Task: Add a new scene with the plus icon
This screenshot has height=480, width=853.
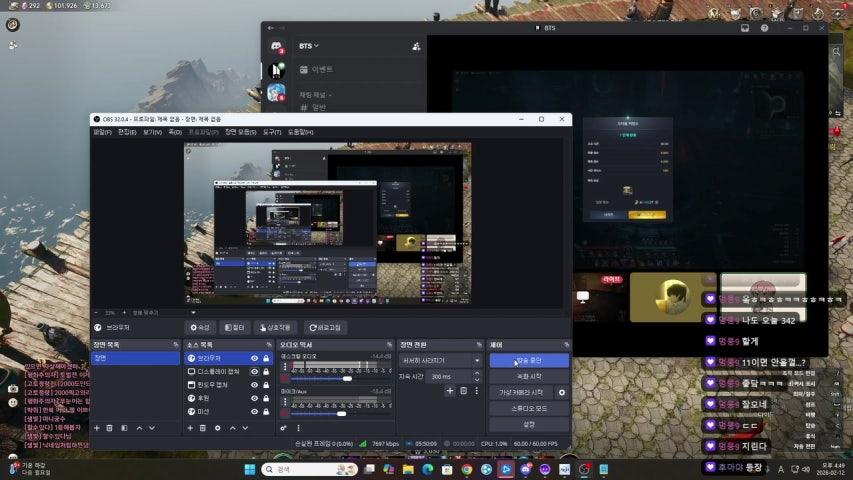Action: pos(97,428)
